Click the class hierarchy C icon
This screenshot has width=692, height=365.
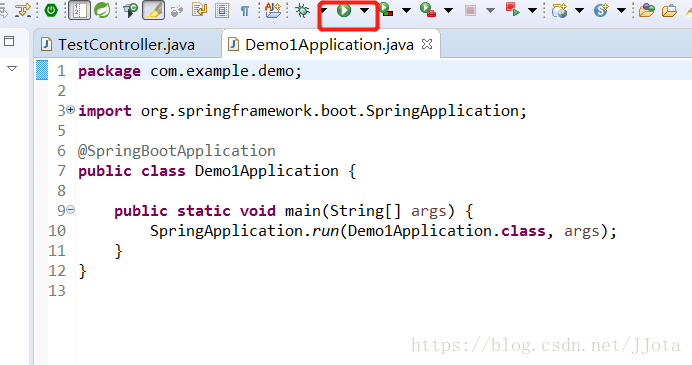130,10
